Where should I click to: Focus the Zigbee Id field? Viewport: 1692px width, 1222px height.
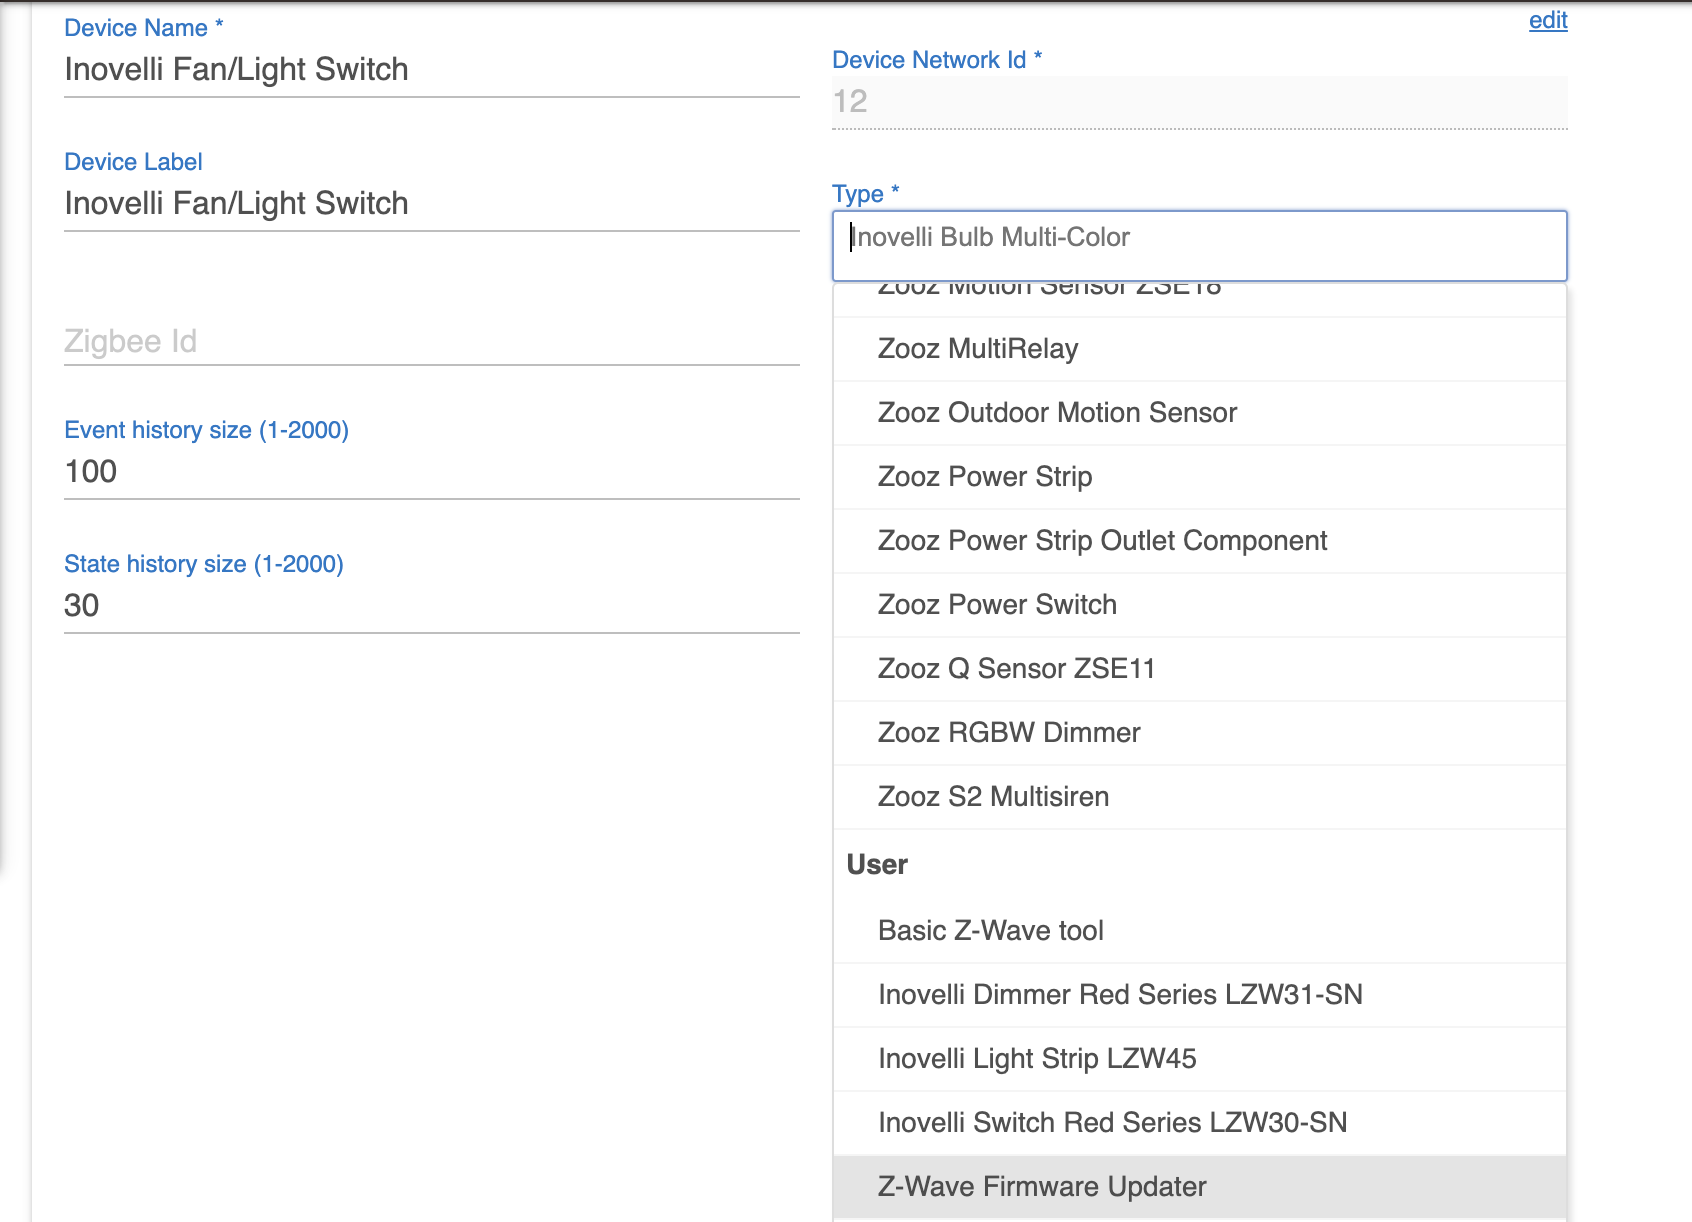tap(431, 342)
